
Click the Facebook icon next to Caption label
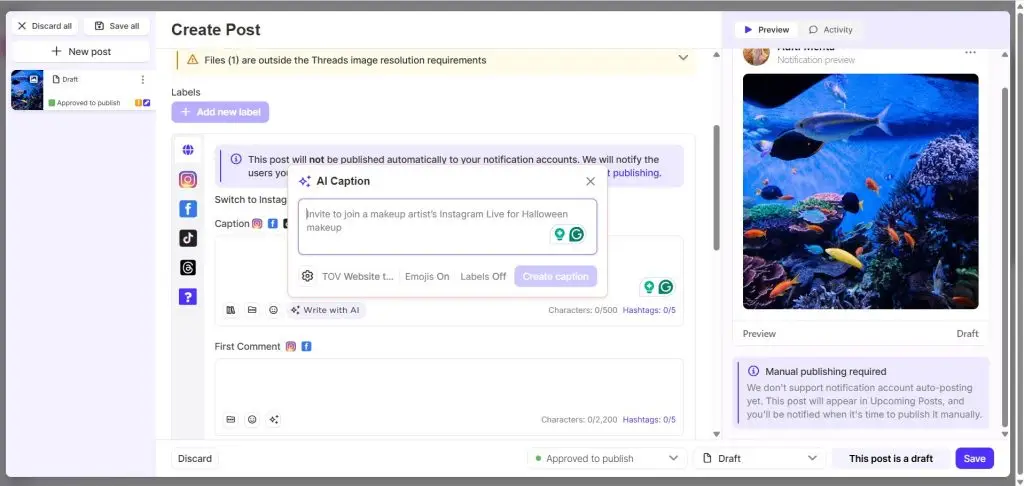pos(273,223)
